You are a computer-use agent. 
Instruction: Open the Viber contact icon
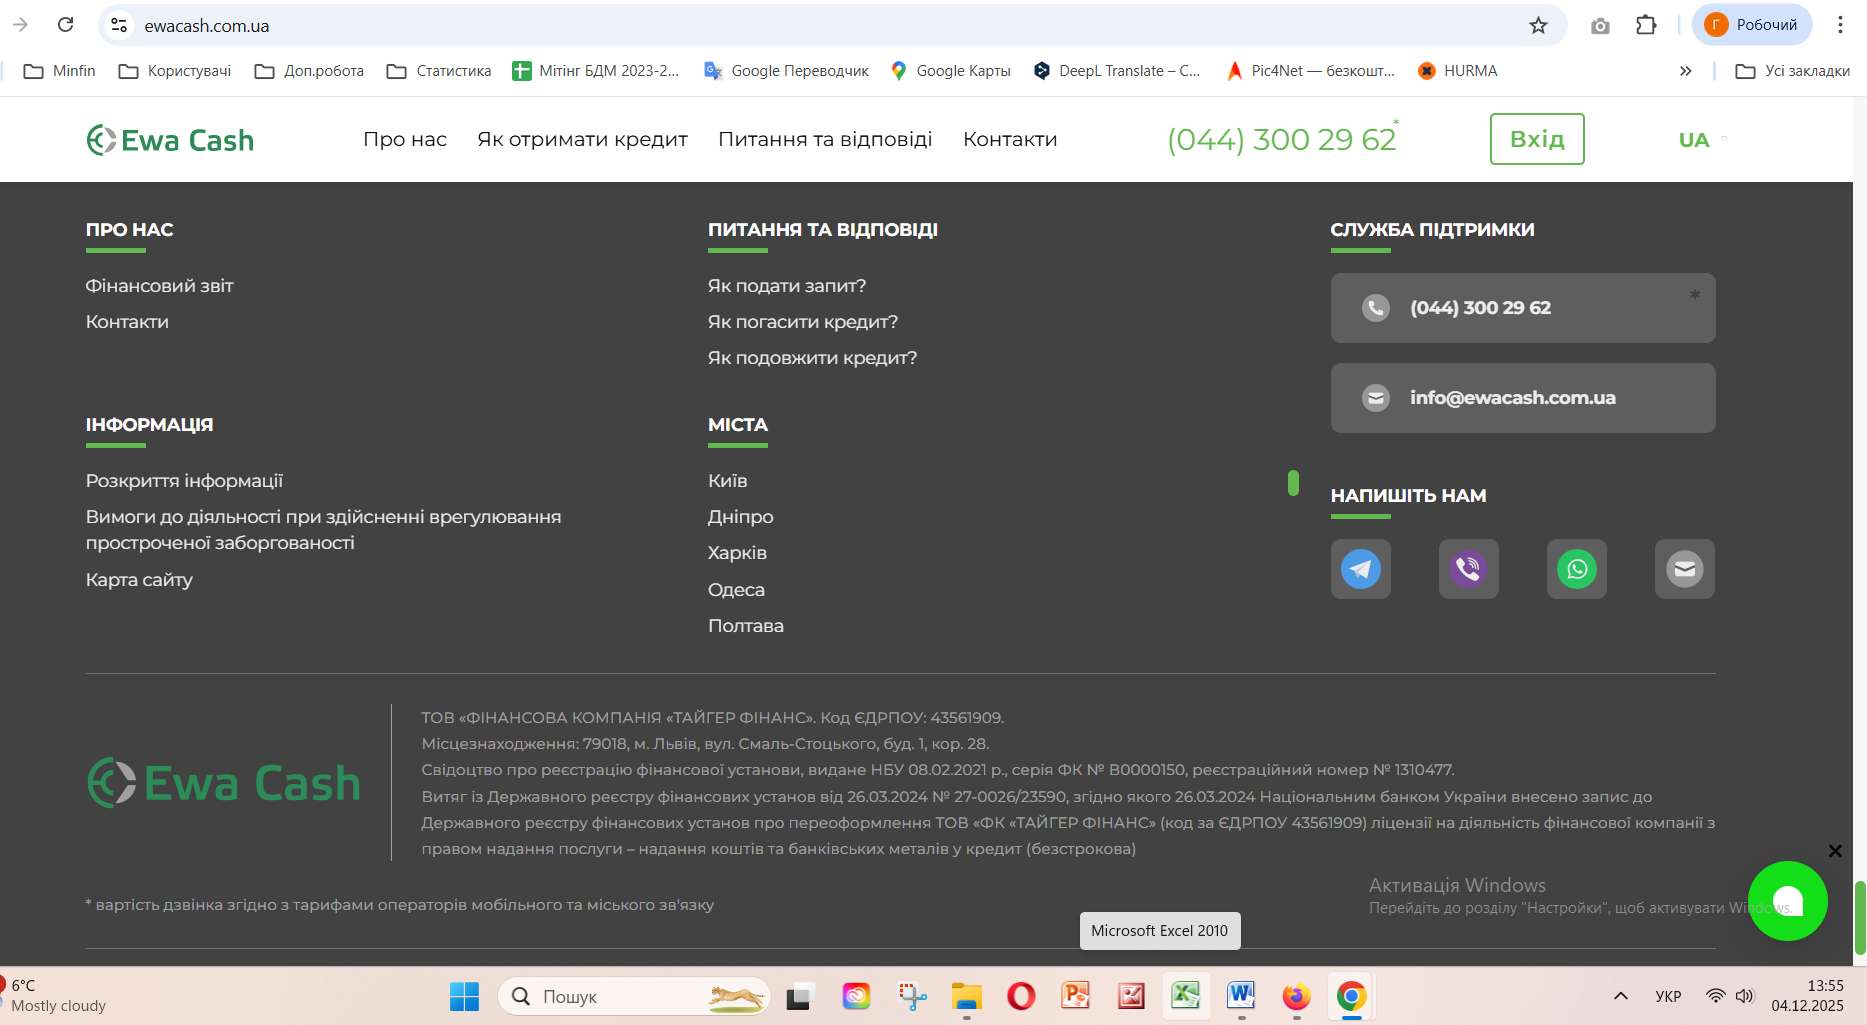[1468, 569]
